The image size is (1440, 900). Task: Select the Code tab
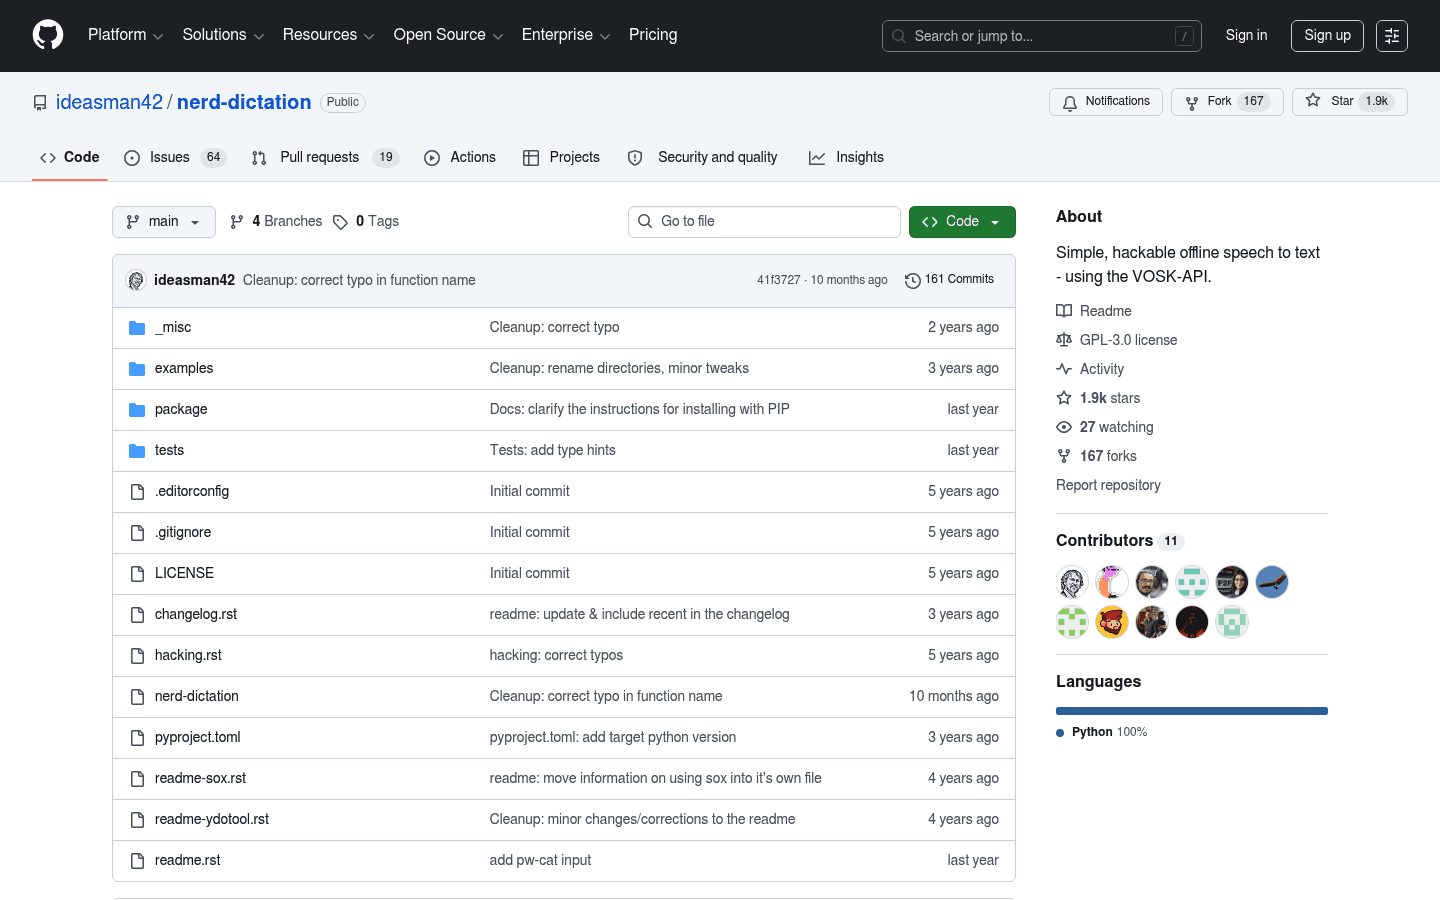[70, 157]
